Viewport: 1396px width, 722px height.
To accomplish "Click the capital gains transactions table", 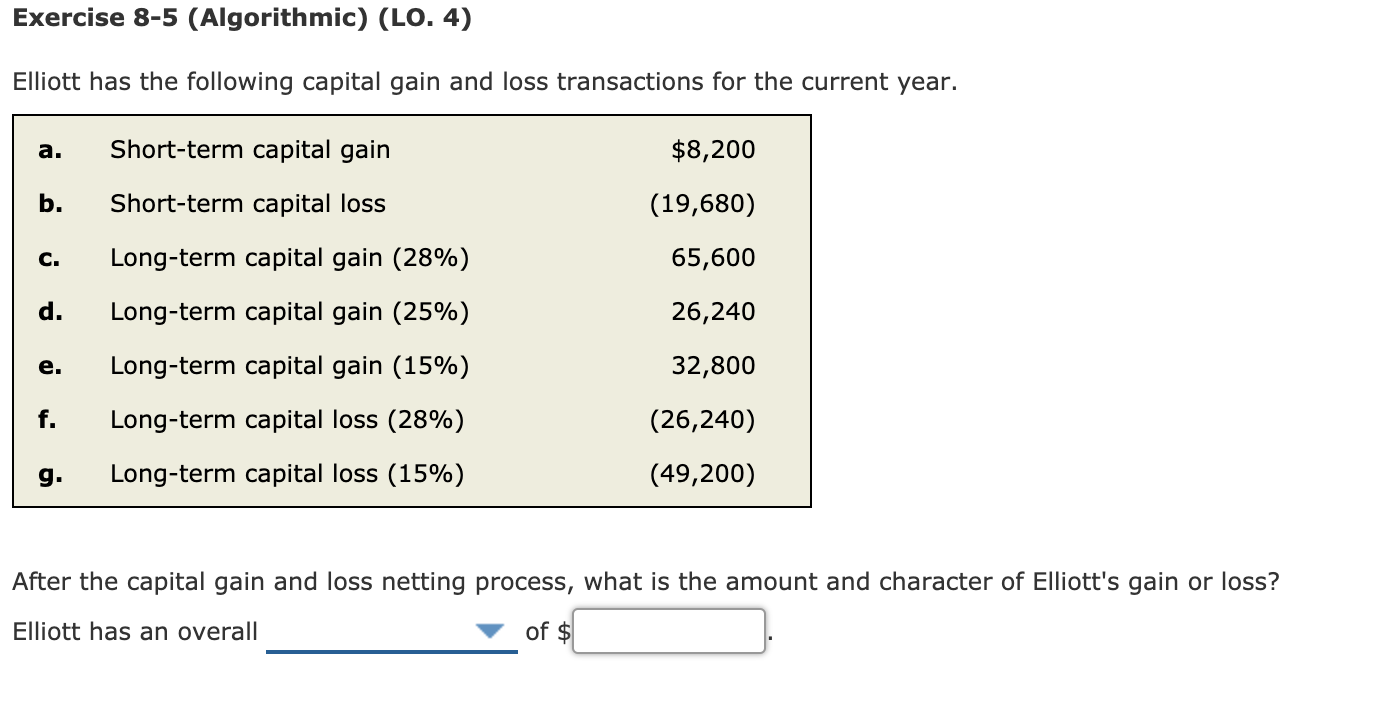I will 410,310.
